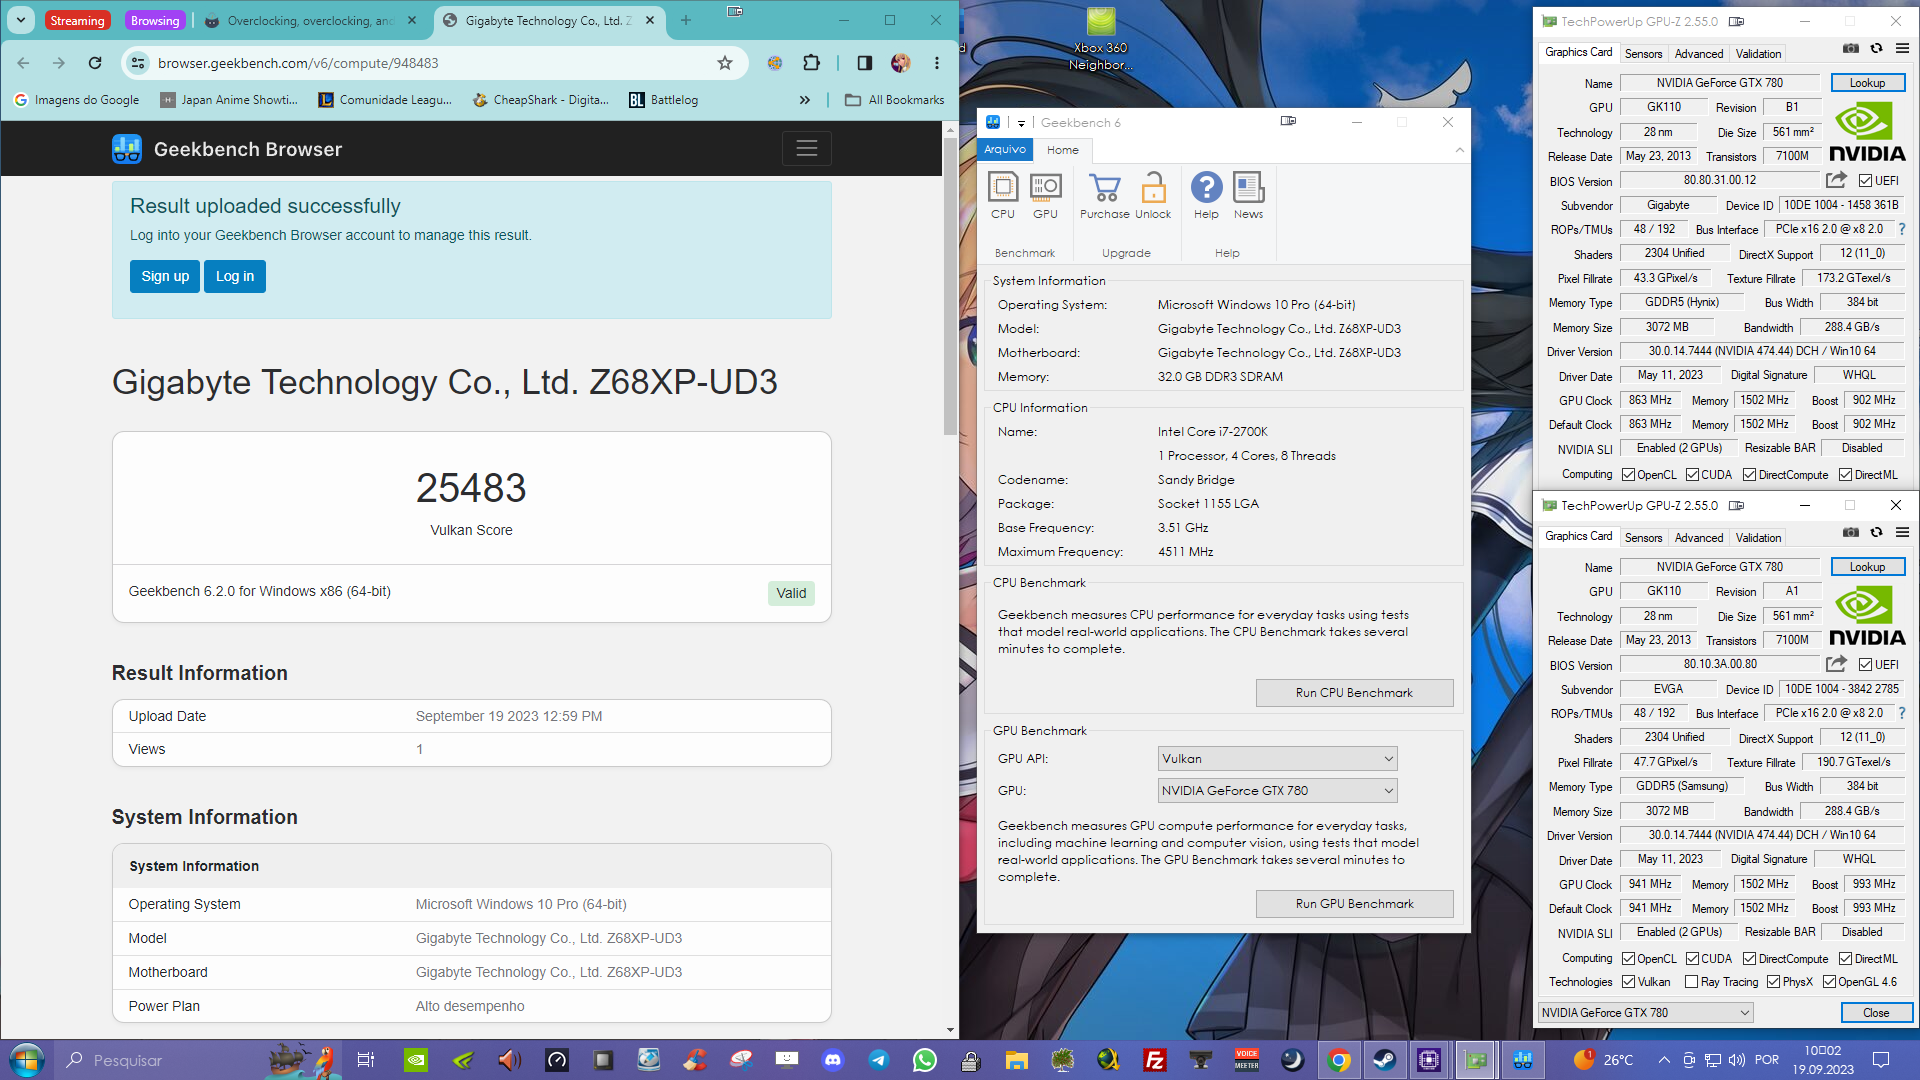Open Chrome tab search dropdown arrow

point(21,20)
